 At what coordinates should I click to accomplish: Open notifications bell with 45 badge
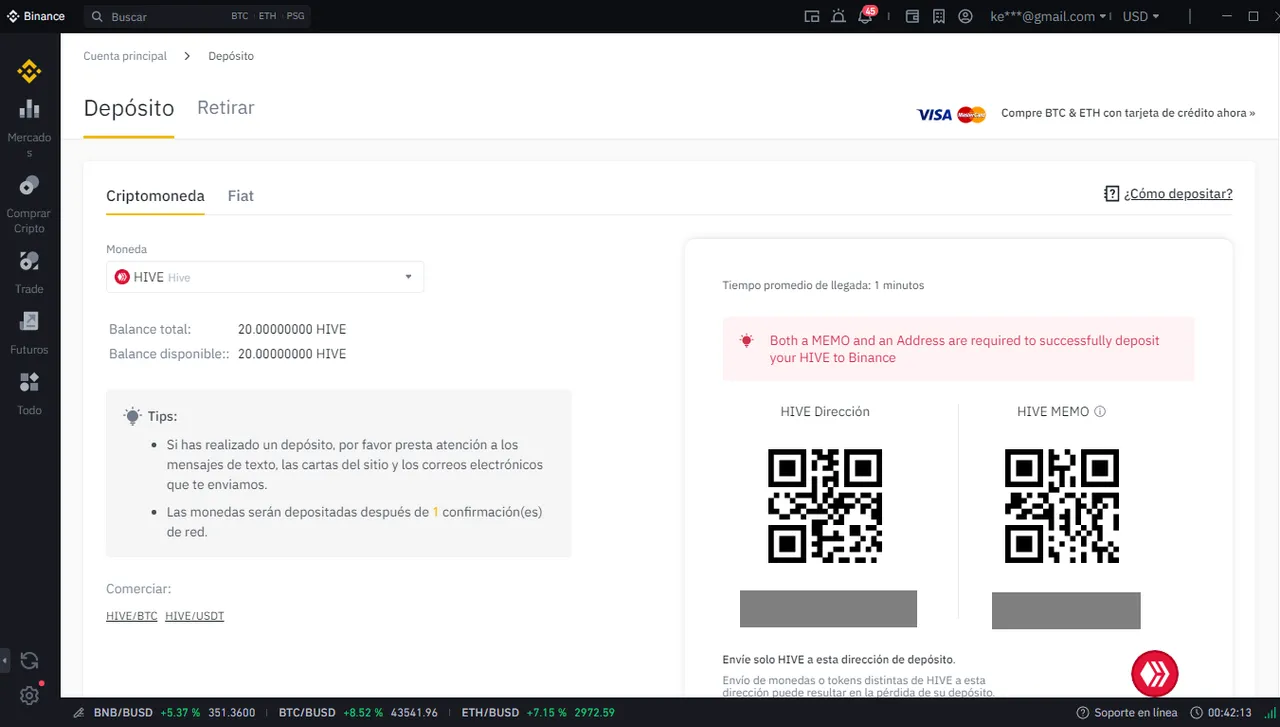[866, 16]
